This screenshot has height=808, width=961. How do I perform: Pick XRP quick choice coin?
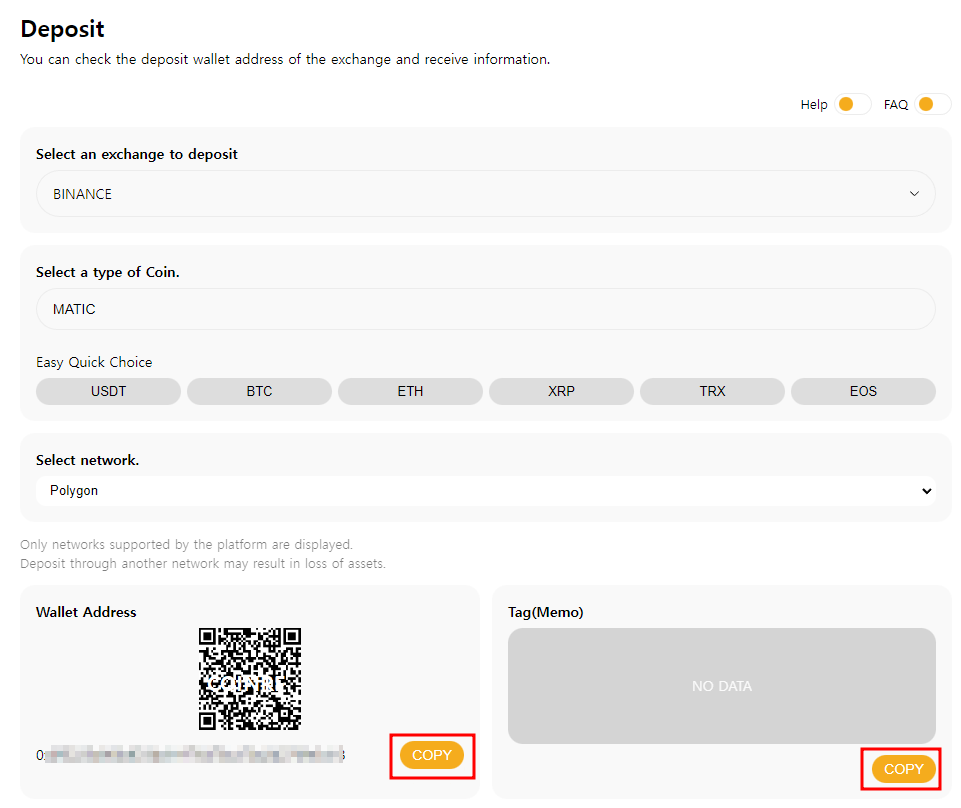561,391
